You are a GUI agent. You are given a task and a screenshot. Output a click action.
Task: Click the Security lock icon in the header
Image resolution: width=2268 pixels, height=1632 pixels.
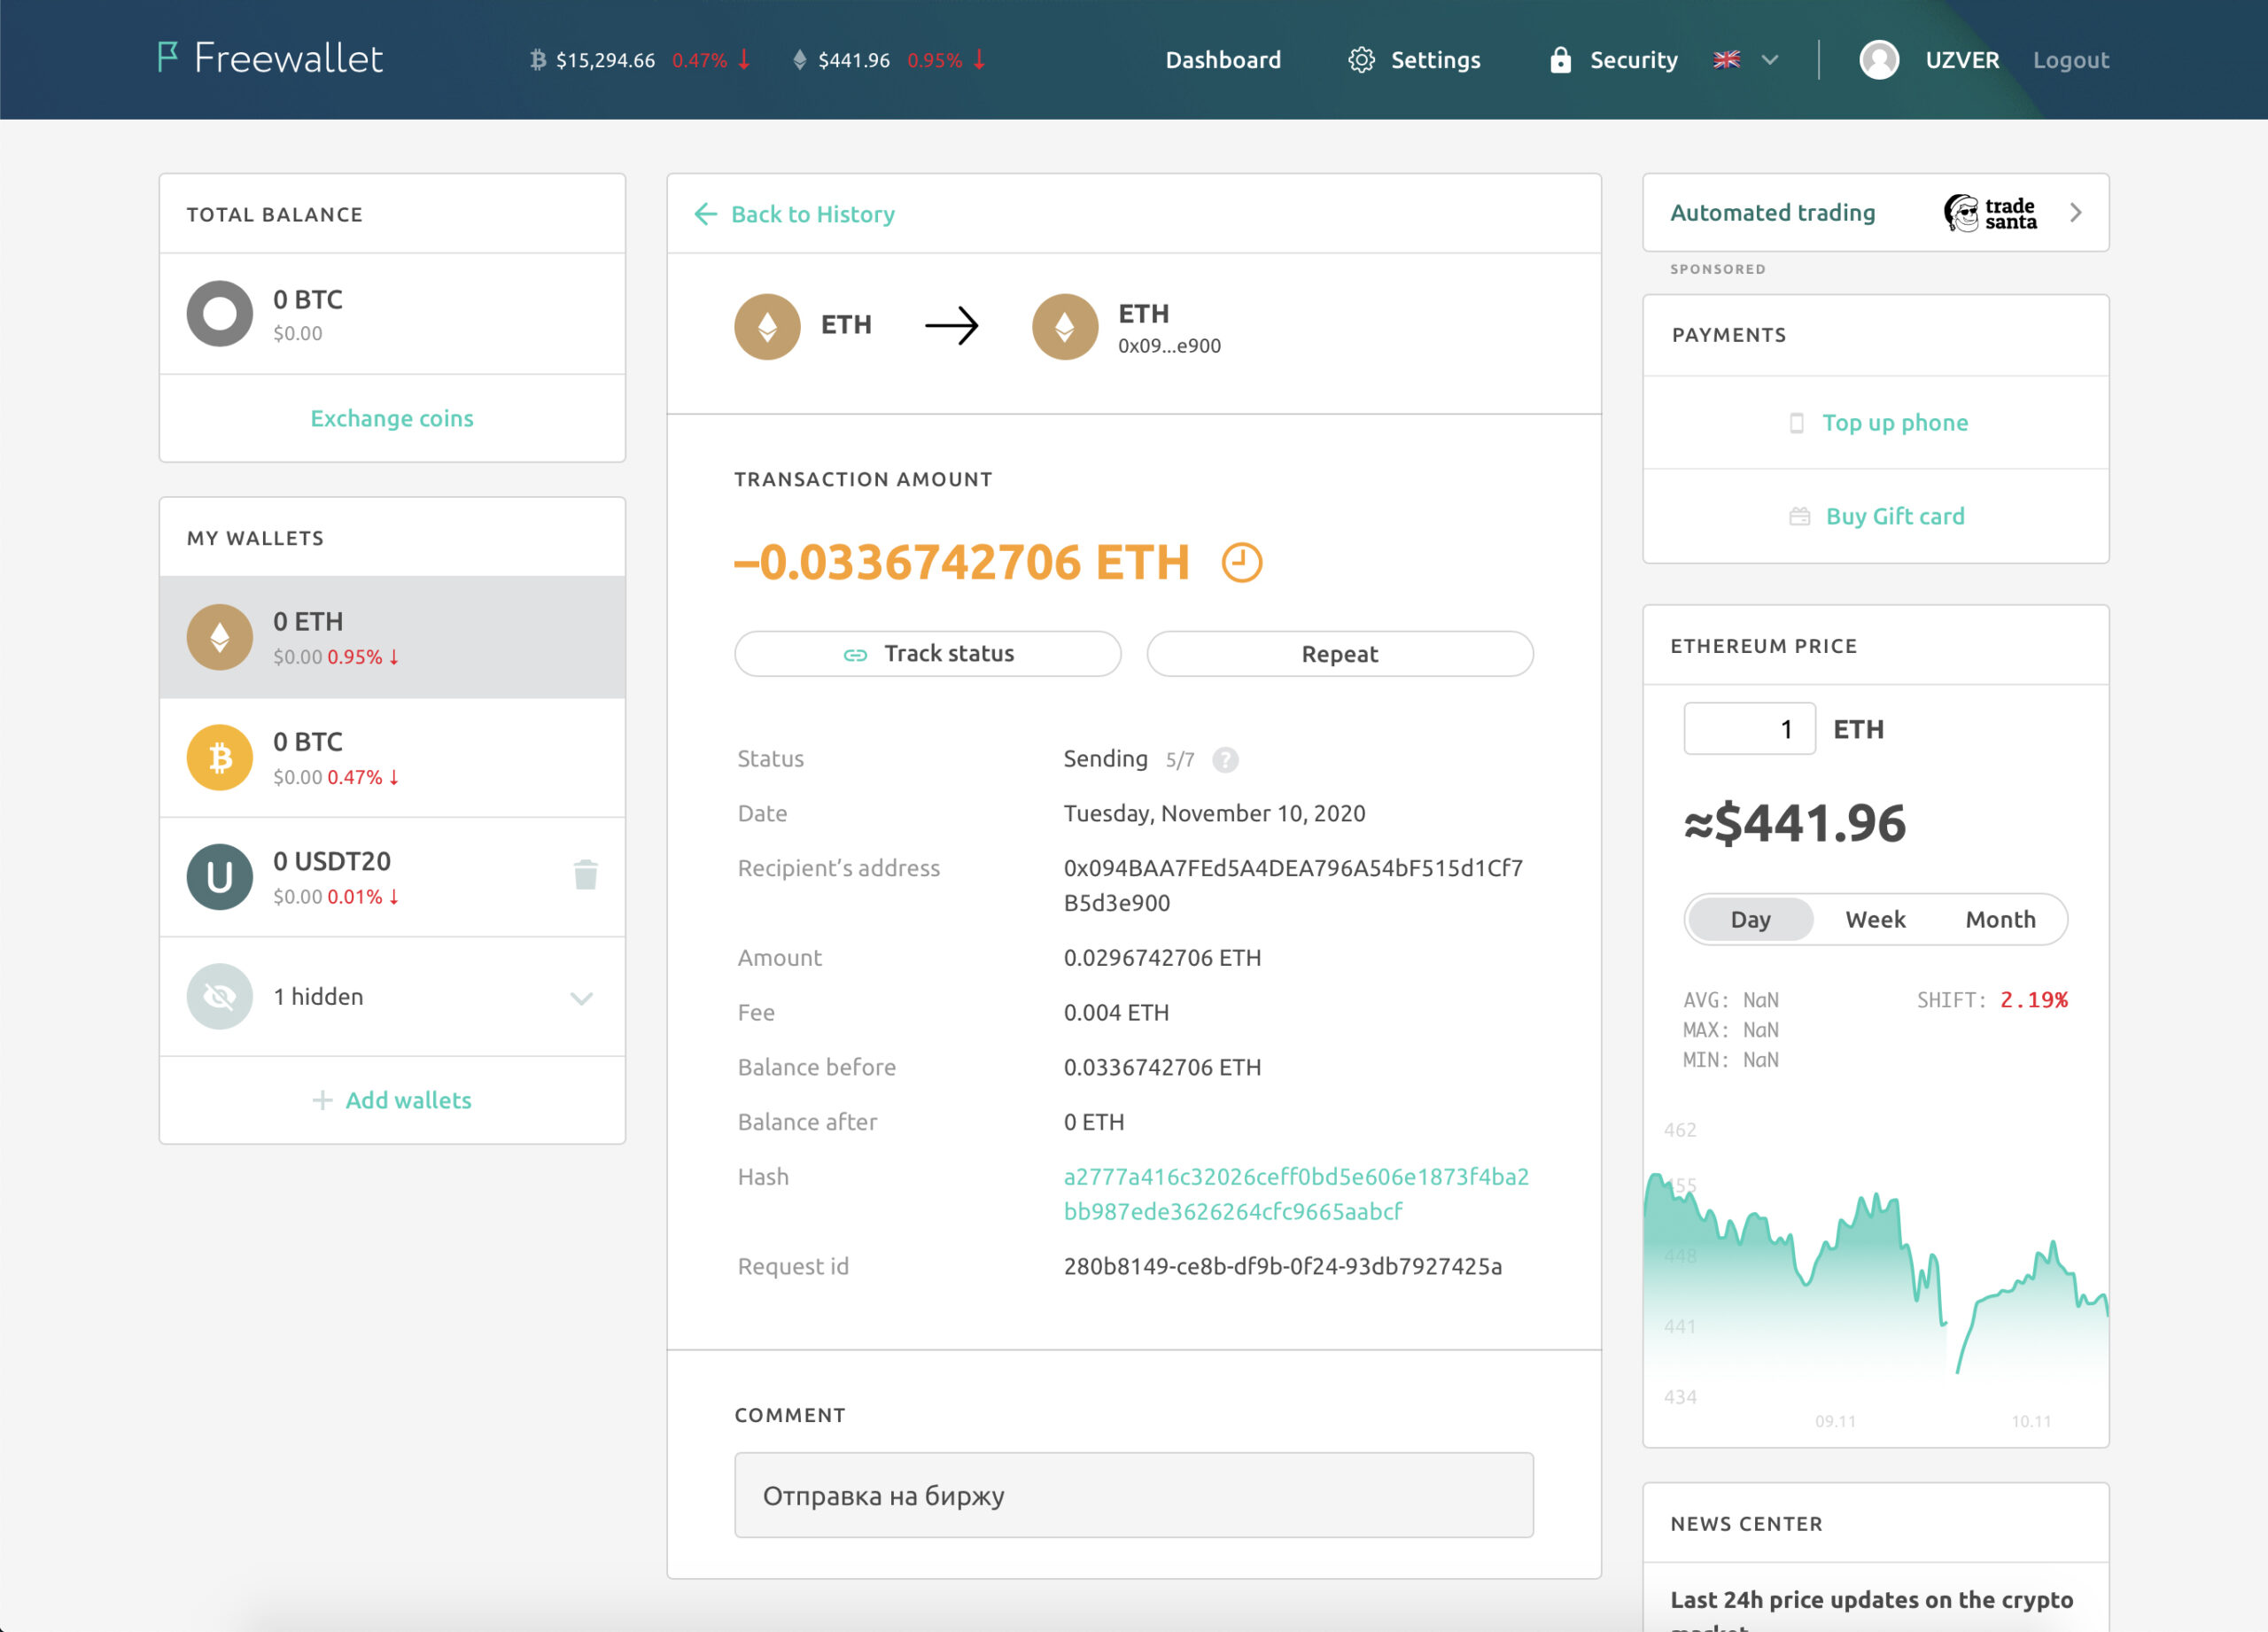[1560, 60]
